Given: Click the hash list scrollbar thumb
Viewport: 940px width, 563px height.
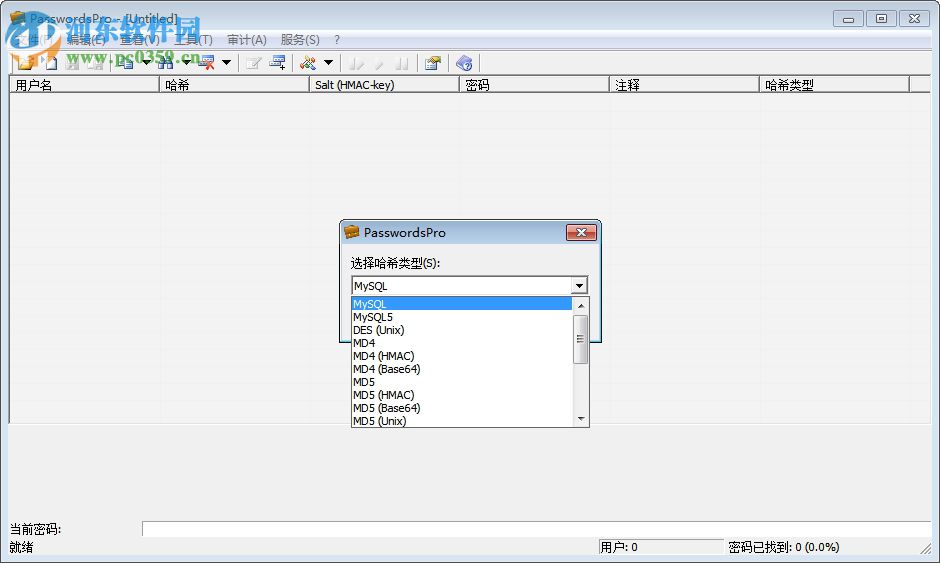Looking at the screenshot, I should [x=580, y=339].
